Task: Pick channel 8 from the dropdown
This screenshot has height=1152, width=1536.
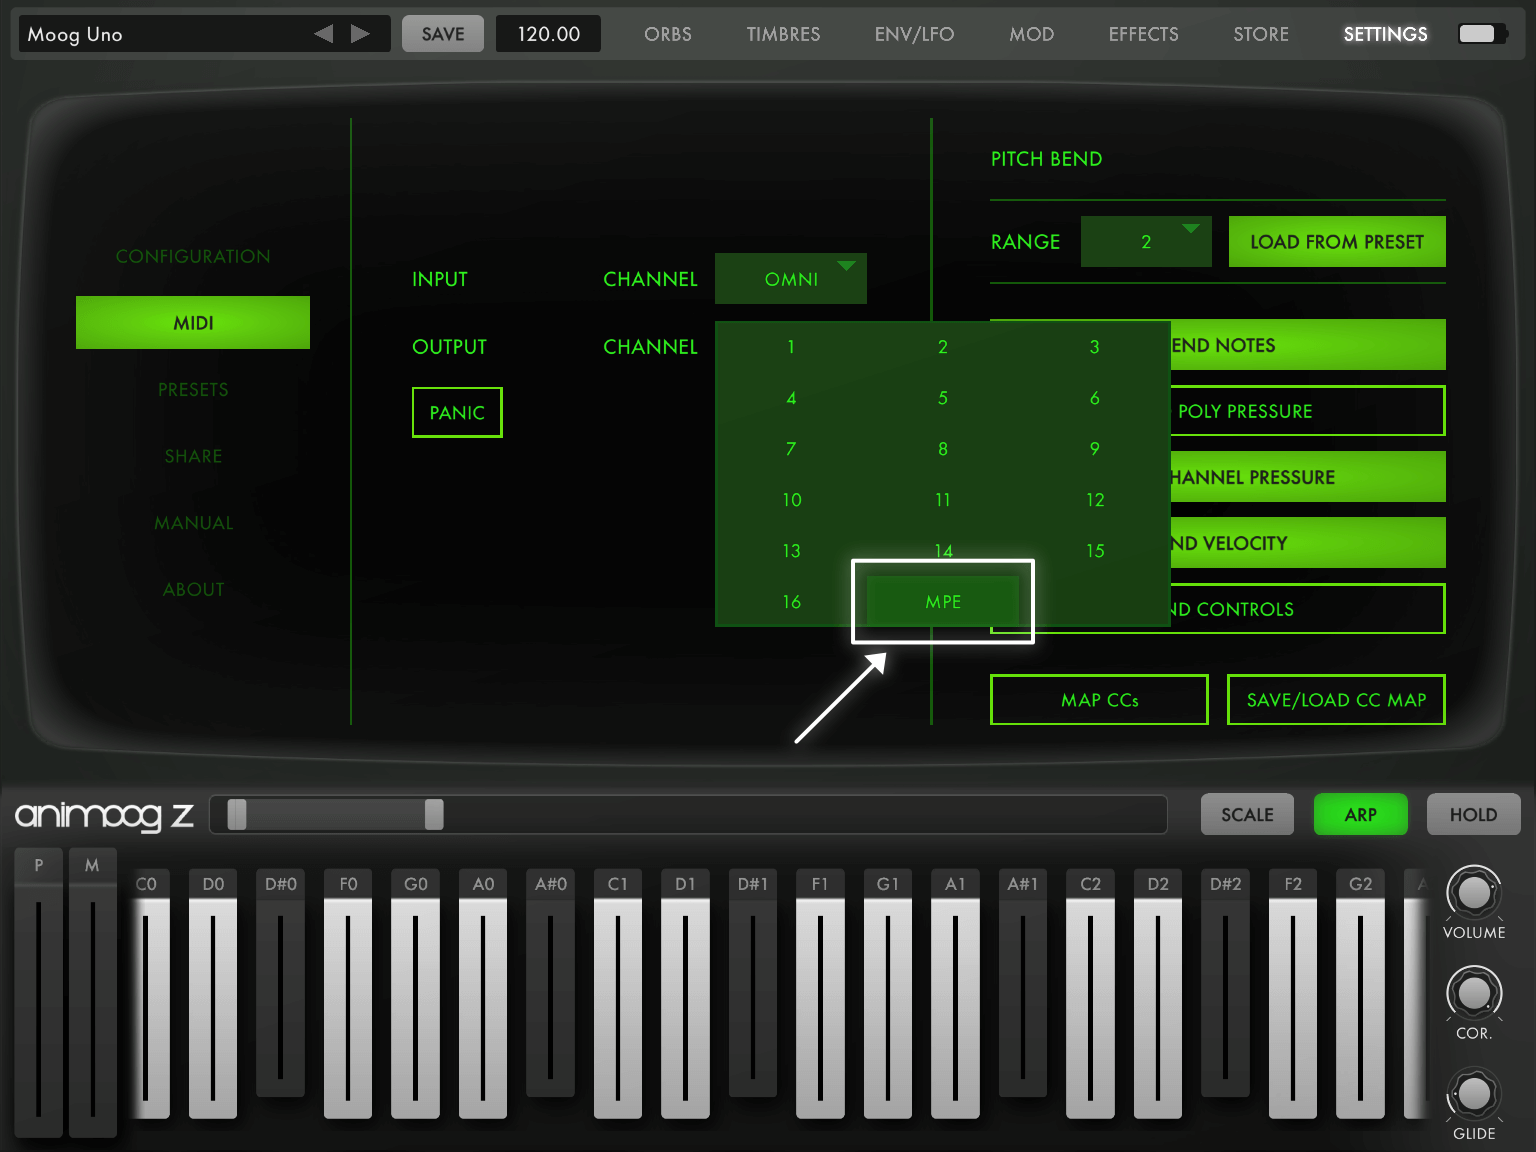Action: (x=943, y=449)
